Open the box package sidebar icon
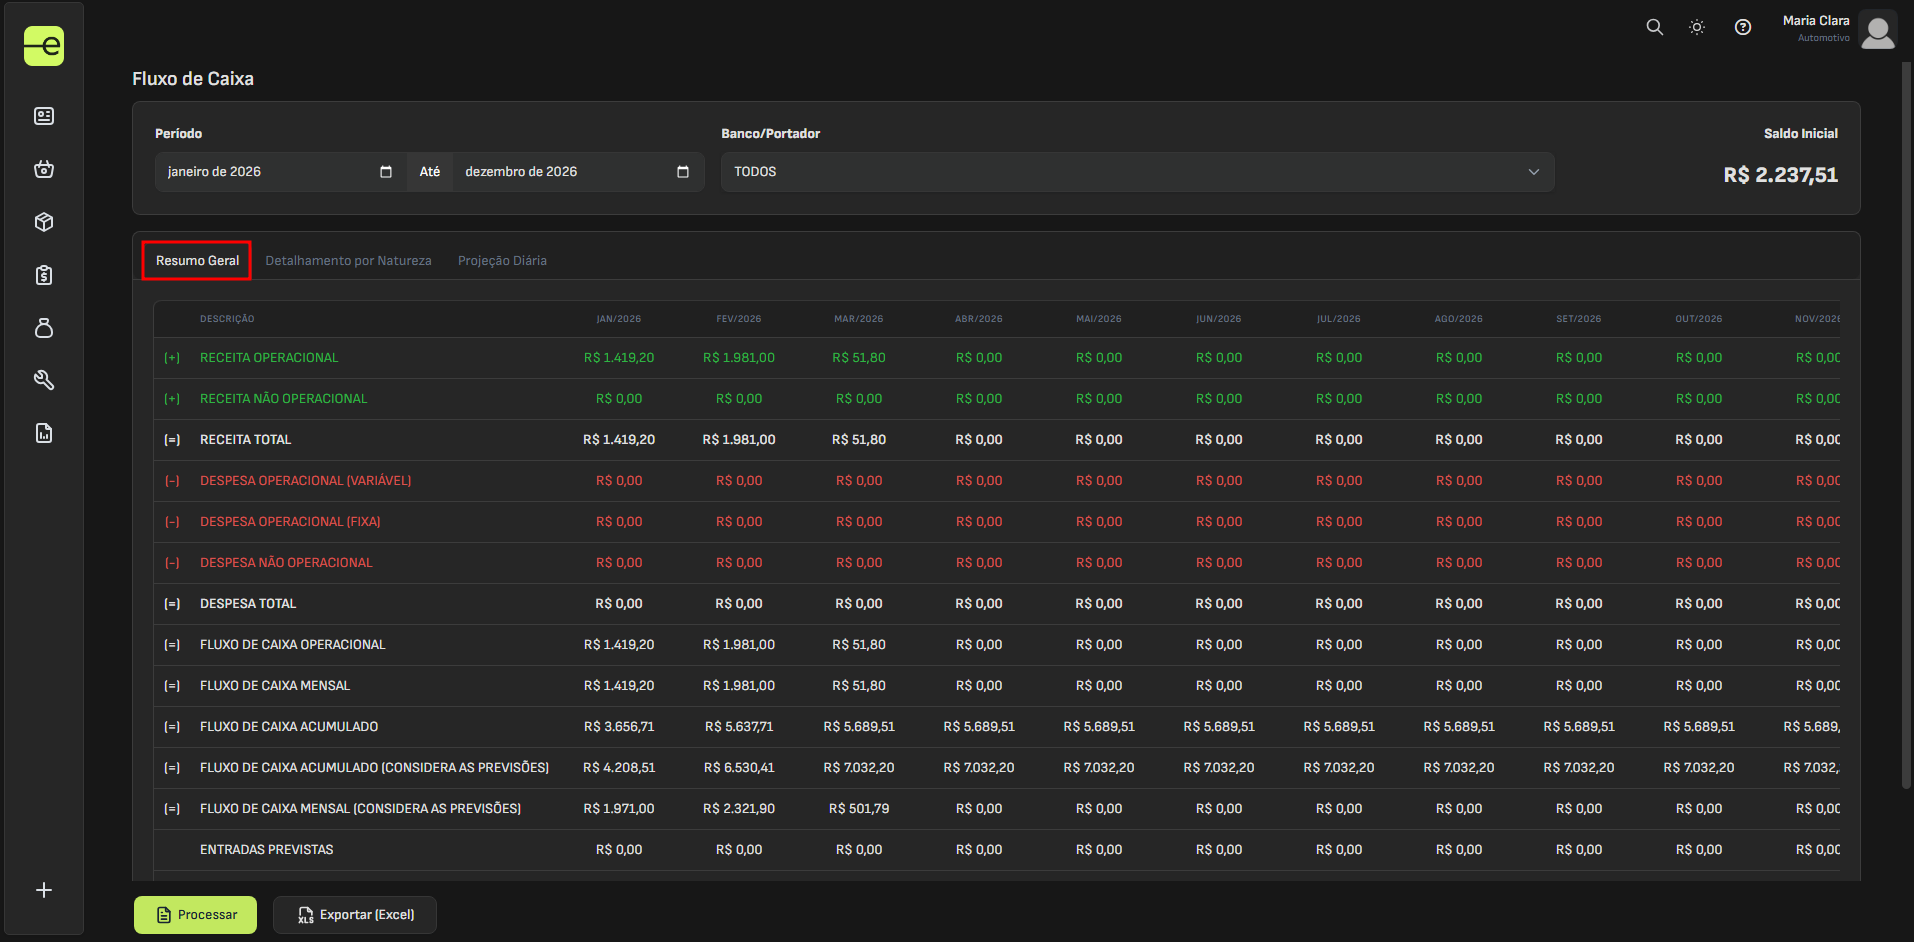The image size is (1914, 942). coord(44,222)
